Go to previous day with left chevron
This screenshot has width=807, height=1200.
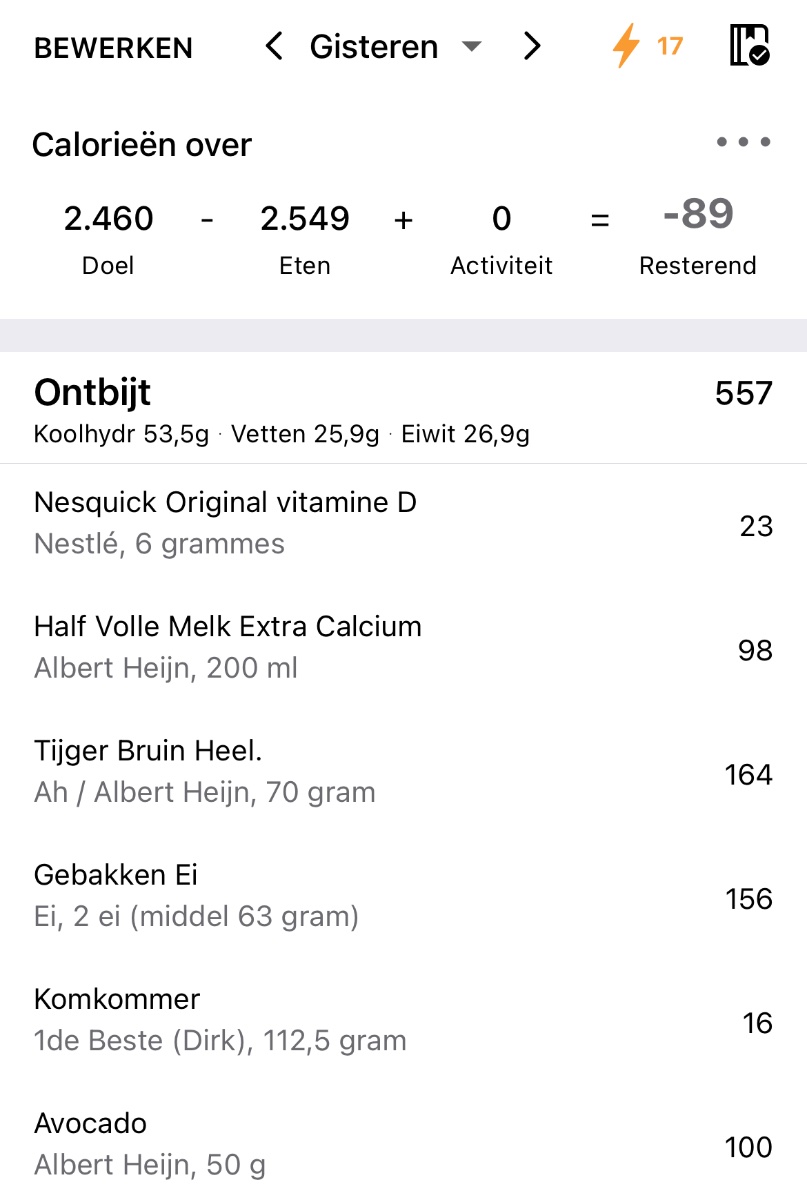274,46
